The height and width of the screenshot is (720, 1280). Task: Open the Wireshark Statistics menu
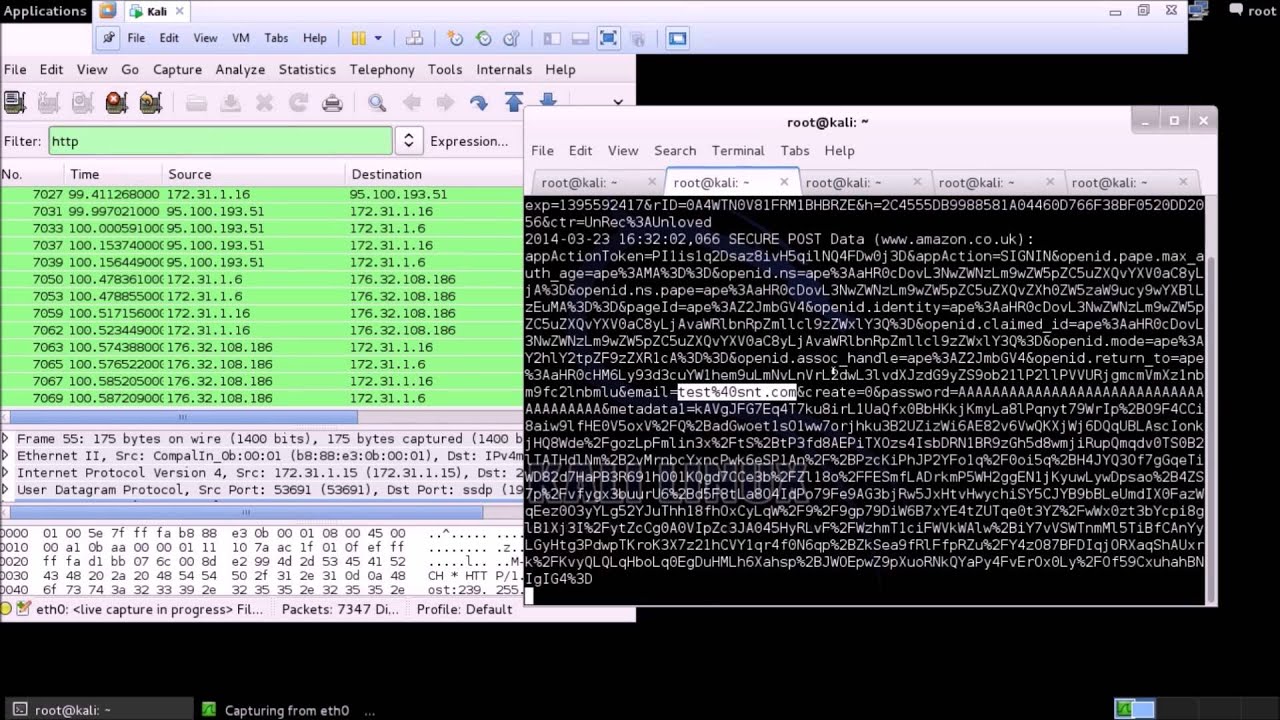[307, 69]
